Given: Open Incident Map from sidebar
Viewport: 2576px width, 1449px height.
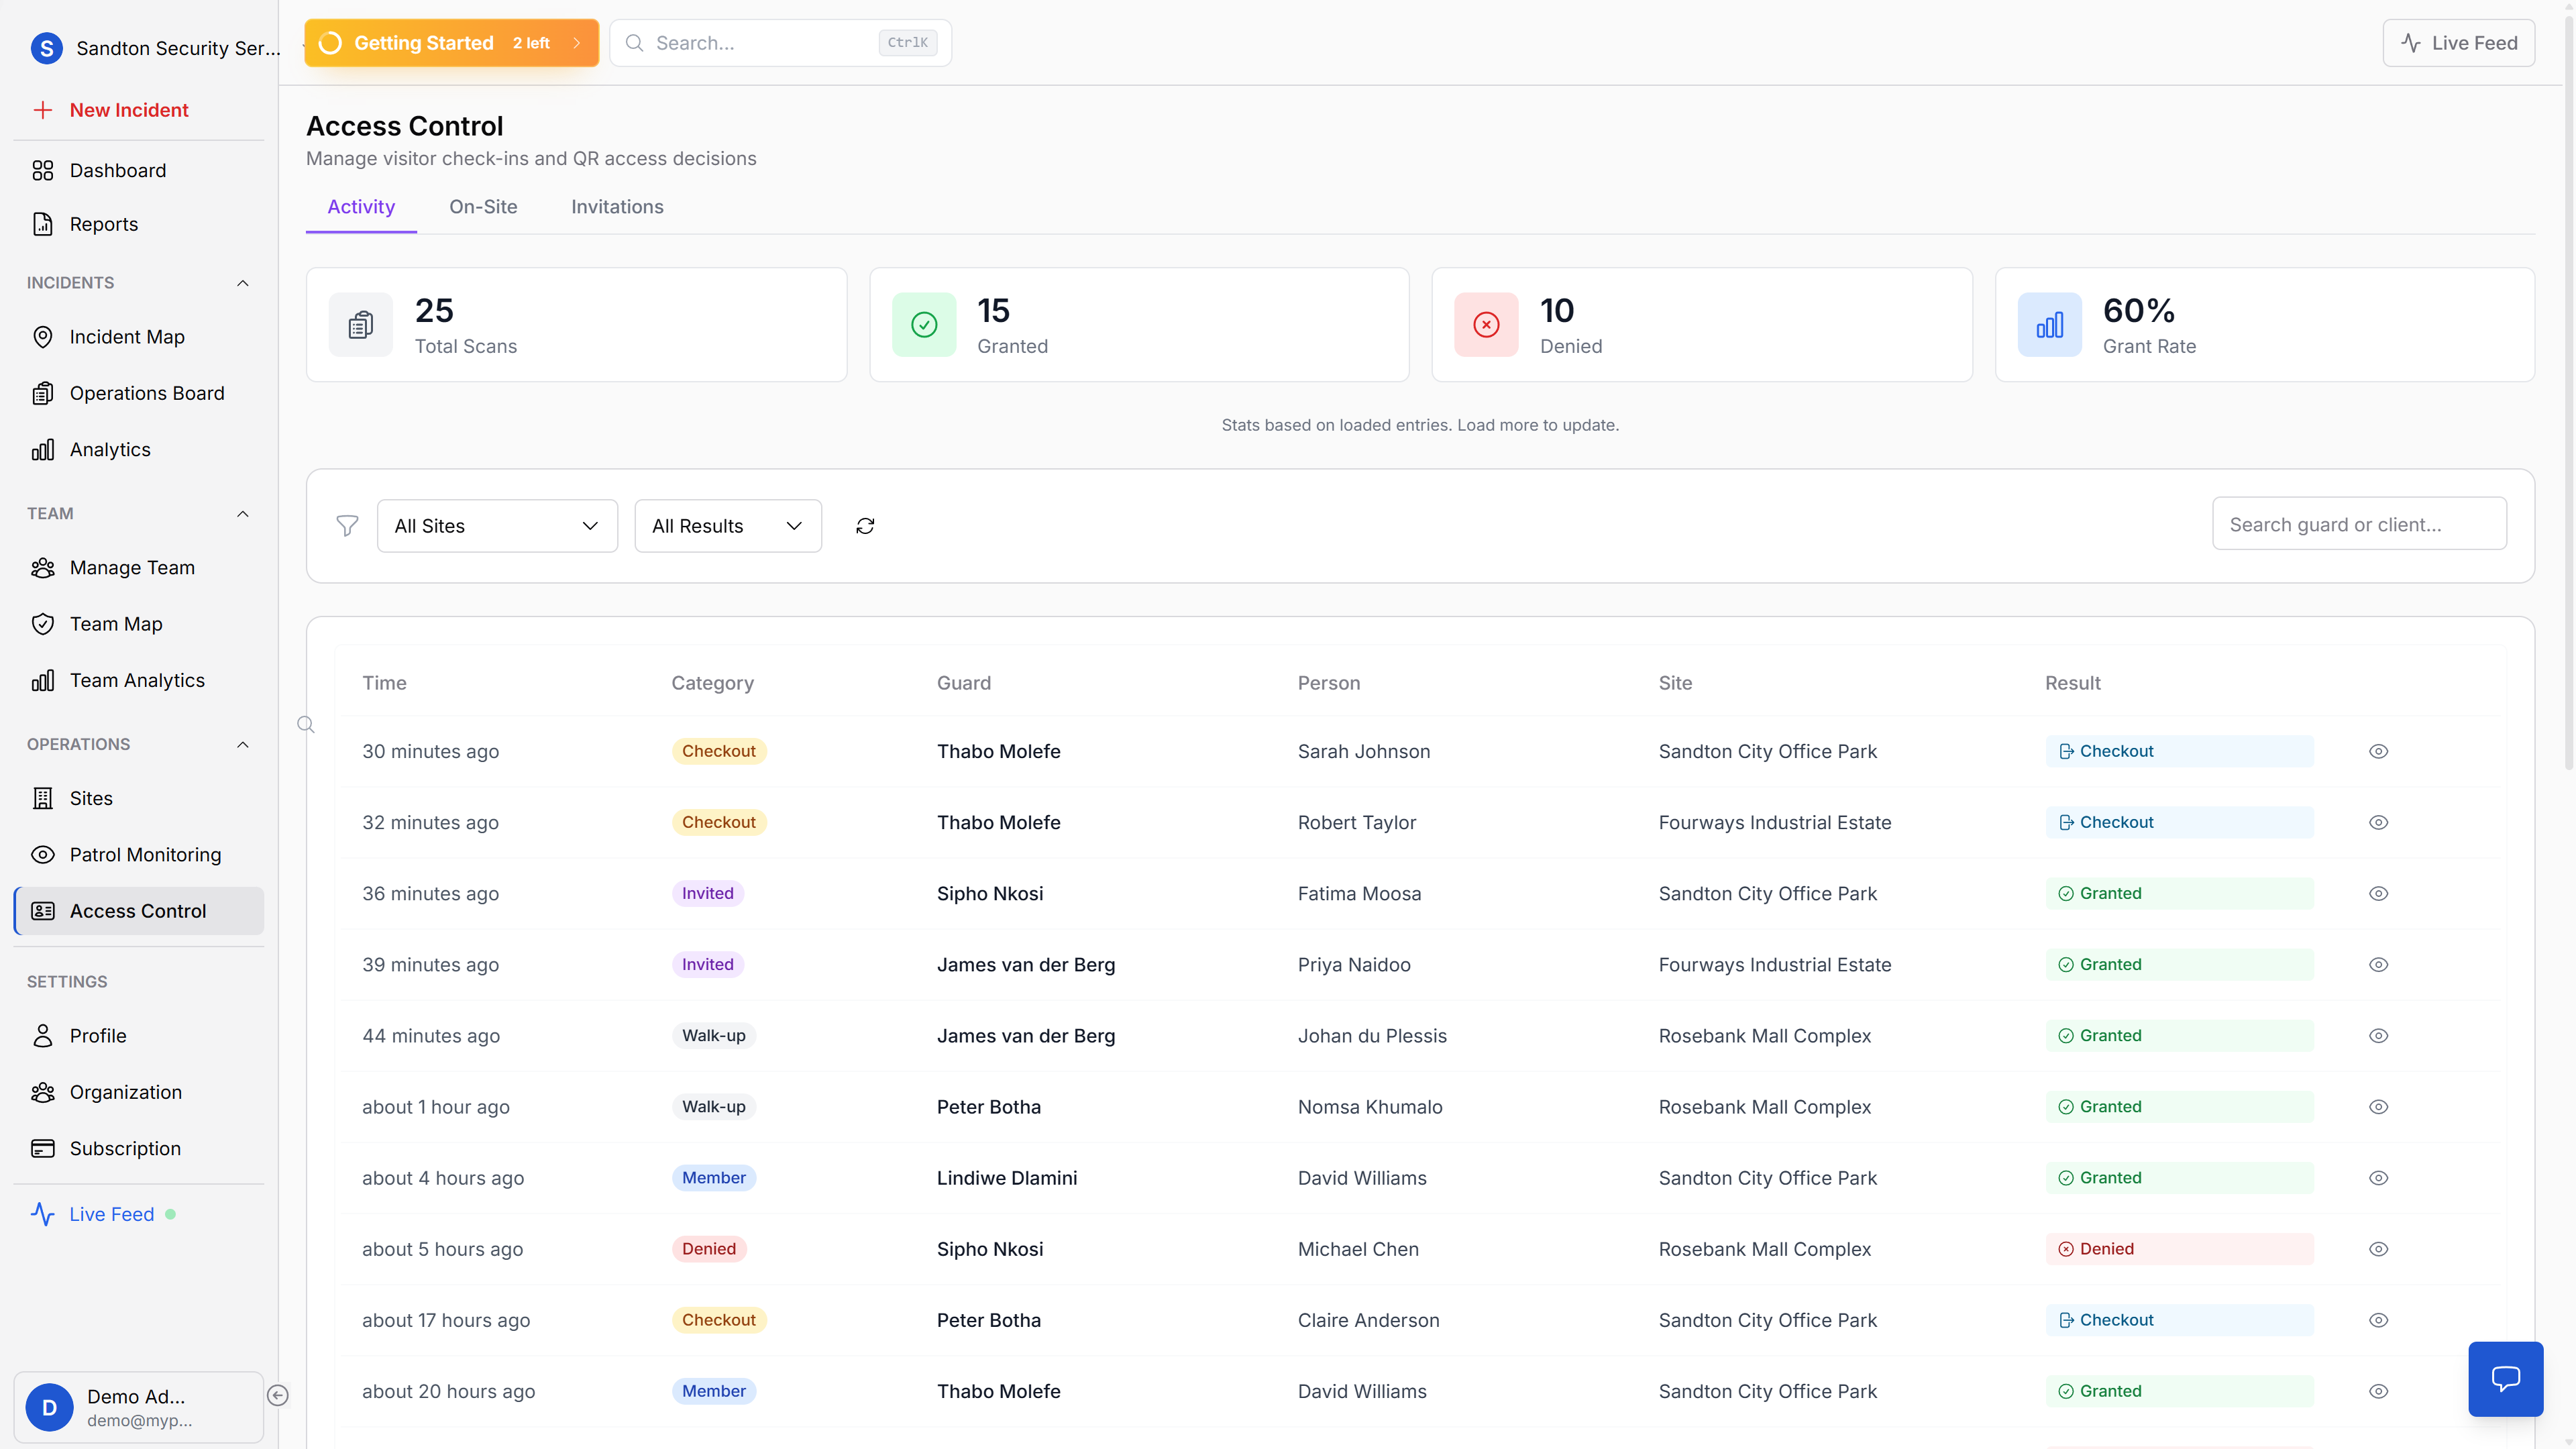Looking at the screenshot, I should [x=127, y=337].
